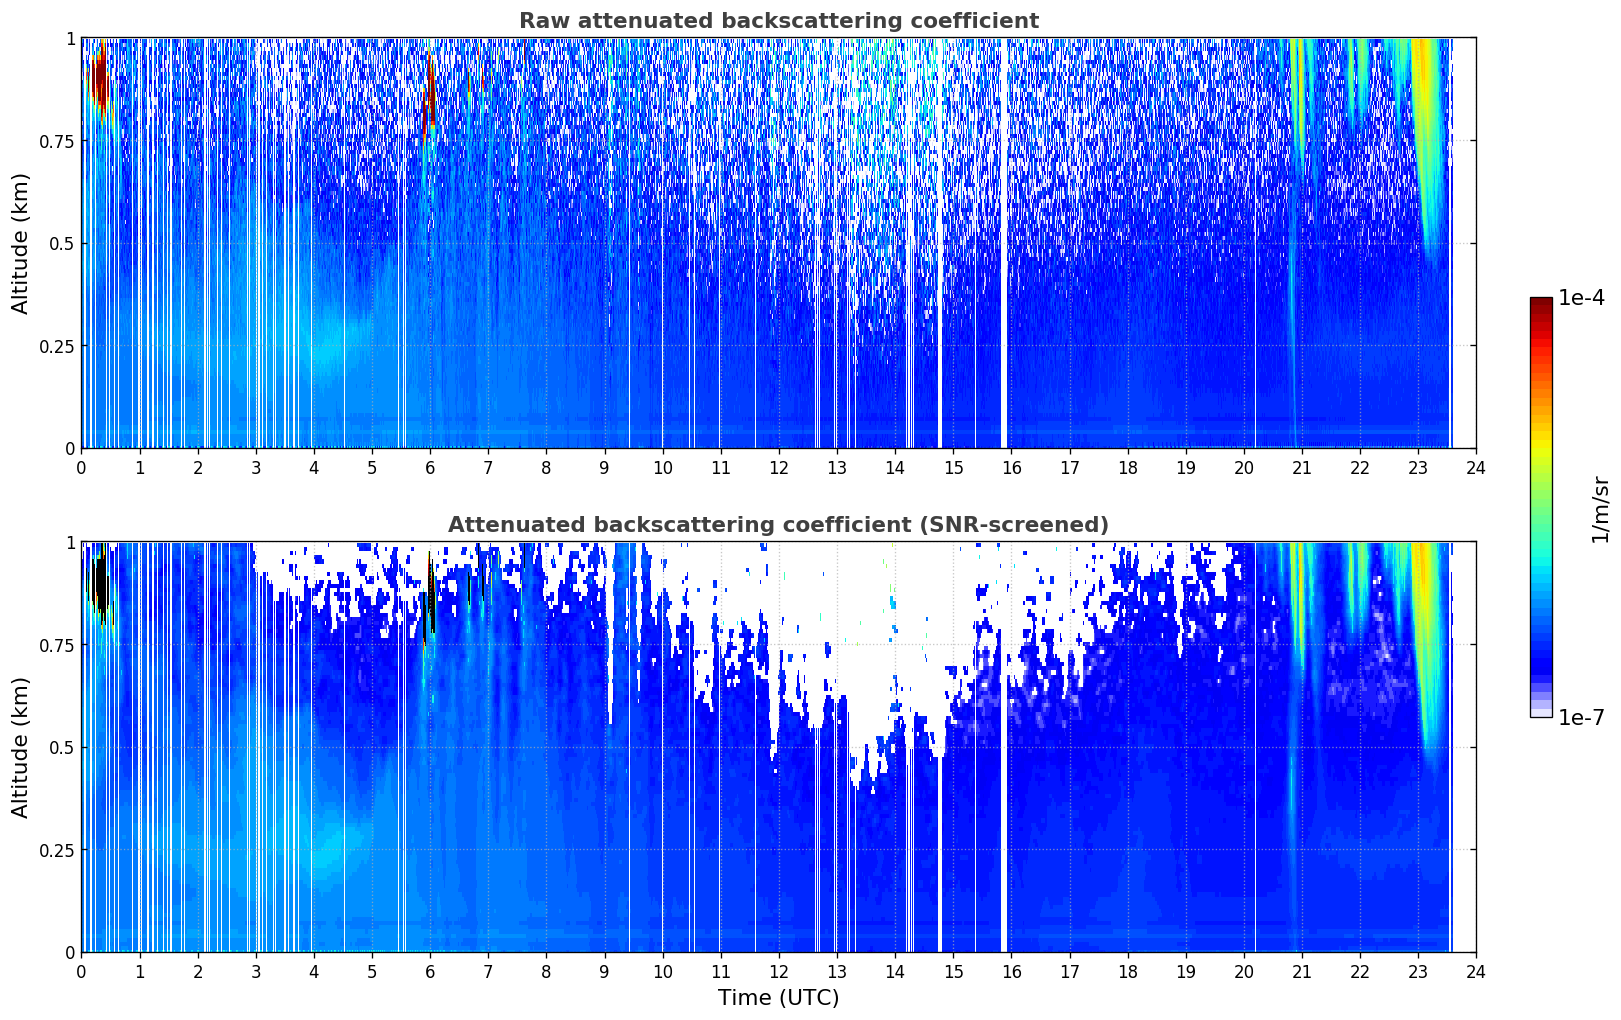Click the 6 hour tick on bottom plot

[x=430, y=971]
